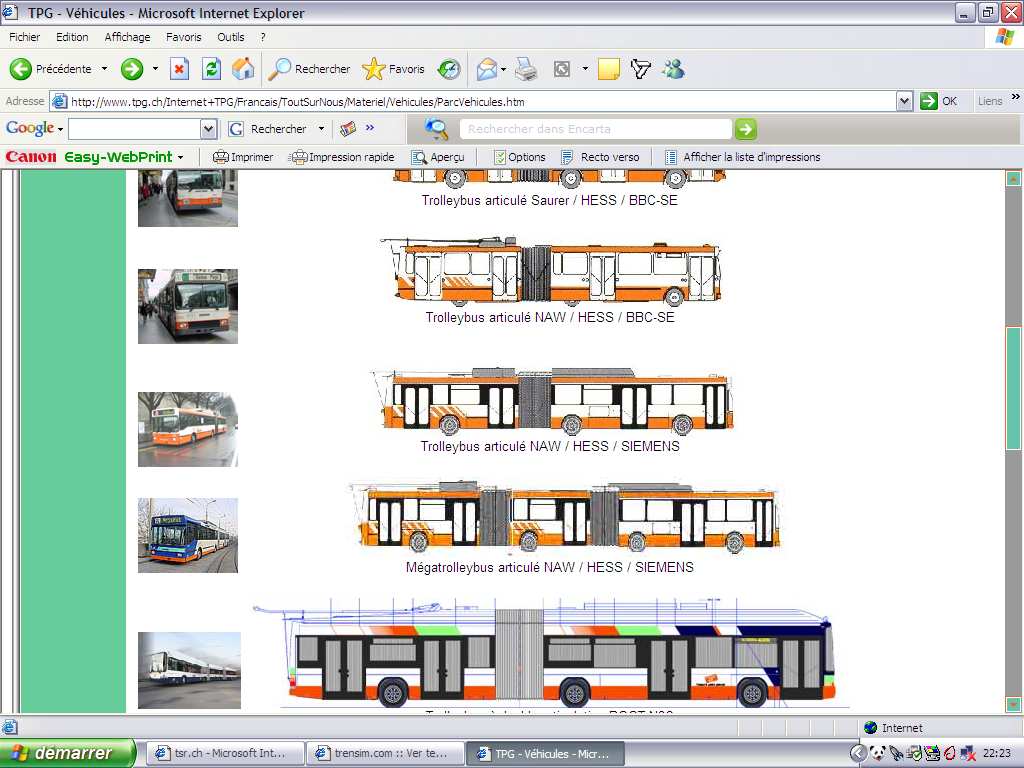1024x768 pixels.
Task: Open the Outils menu
Action: click(230, 37)
